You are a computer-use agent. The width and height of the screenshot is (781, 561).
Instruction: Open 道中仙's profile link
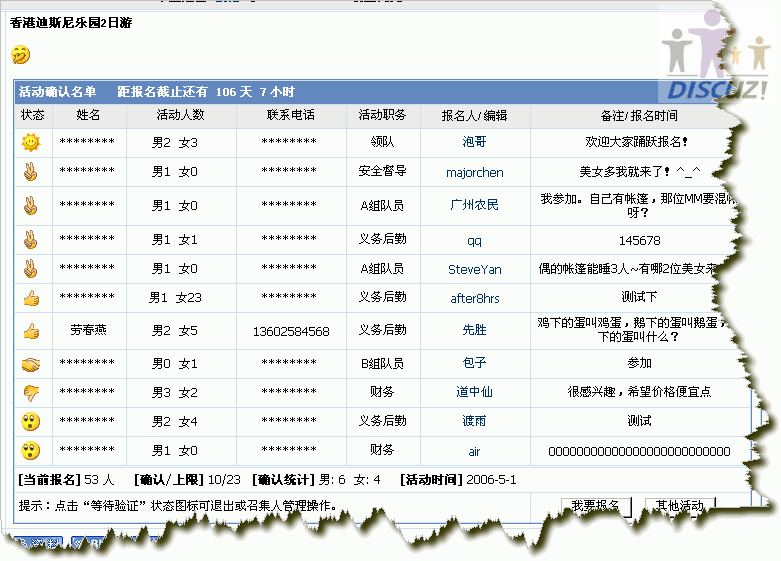(x=474, y=392)
